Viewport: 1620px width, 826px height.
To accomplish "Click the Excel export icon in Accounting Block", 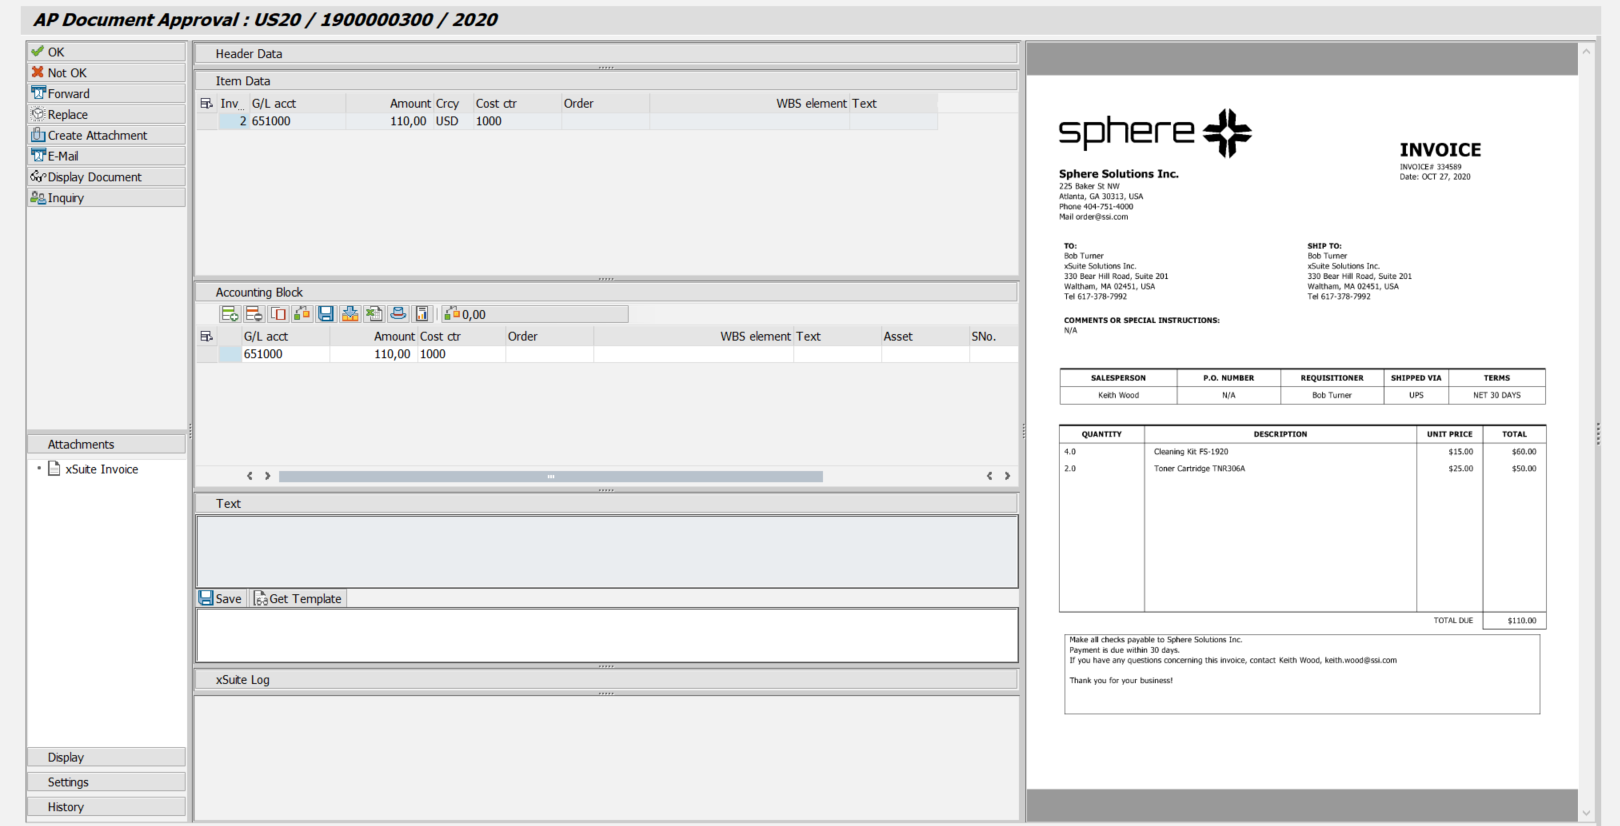I will coord(374,314).
